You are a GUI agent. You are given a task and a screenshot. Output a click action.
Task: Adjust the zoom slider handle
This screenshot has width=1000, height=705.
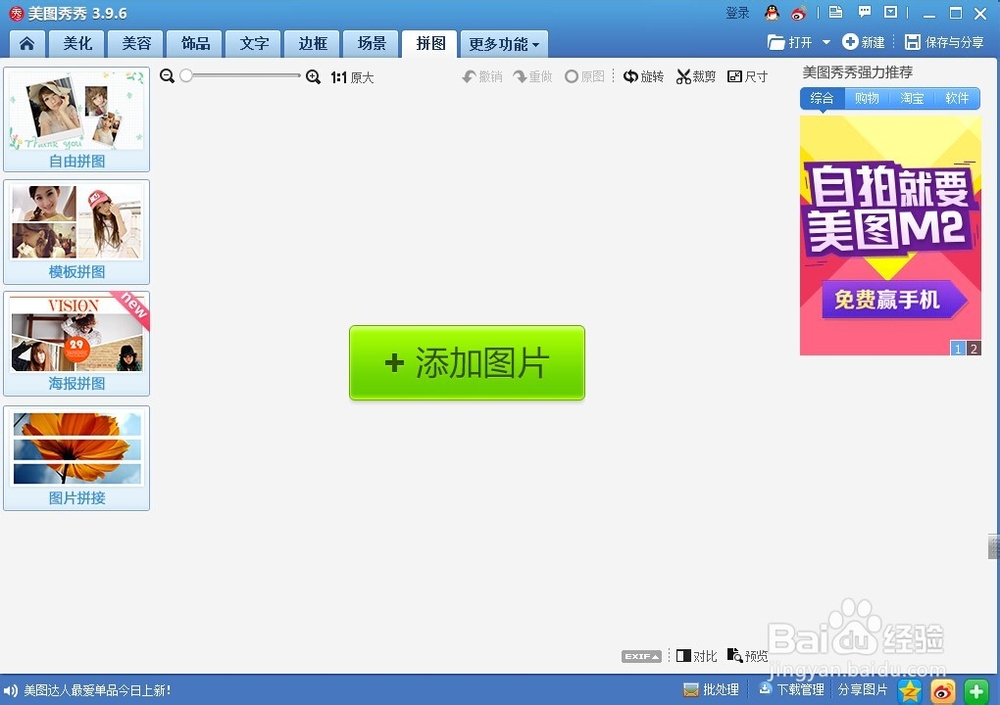(186, 75)
